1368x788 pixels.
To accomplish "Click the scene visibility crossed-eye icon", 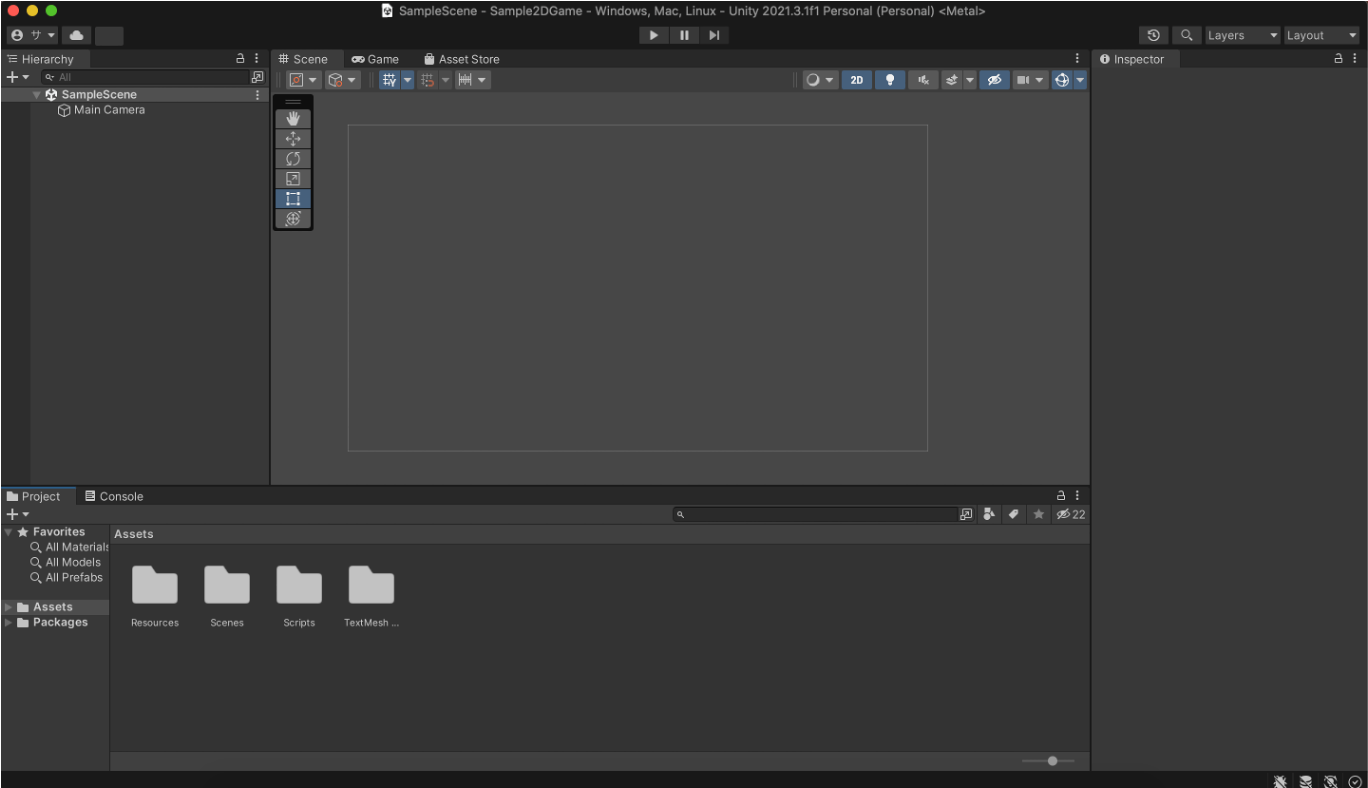I will [x=994, y=79].
